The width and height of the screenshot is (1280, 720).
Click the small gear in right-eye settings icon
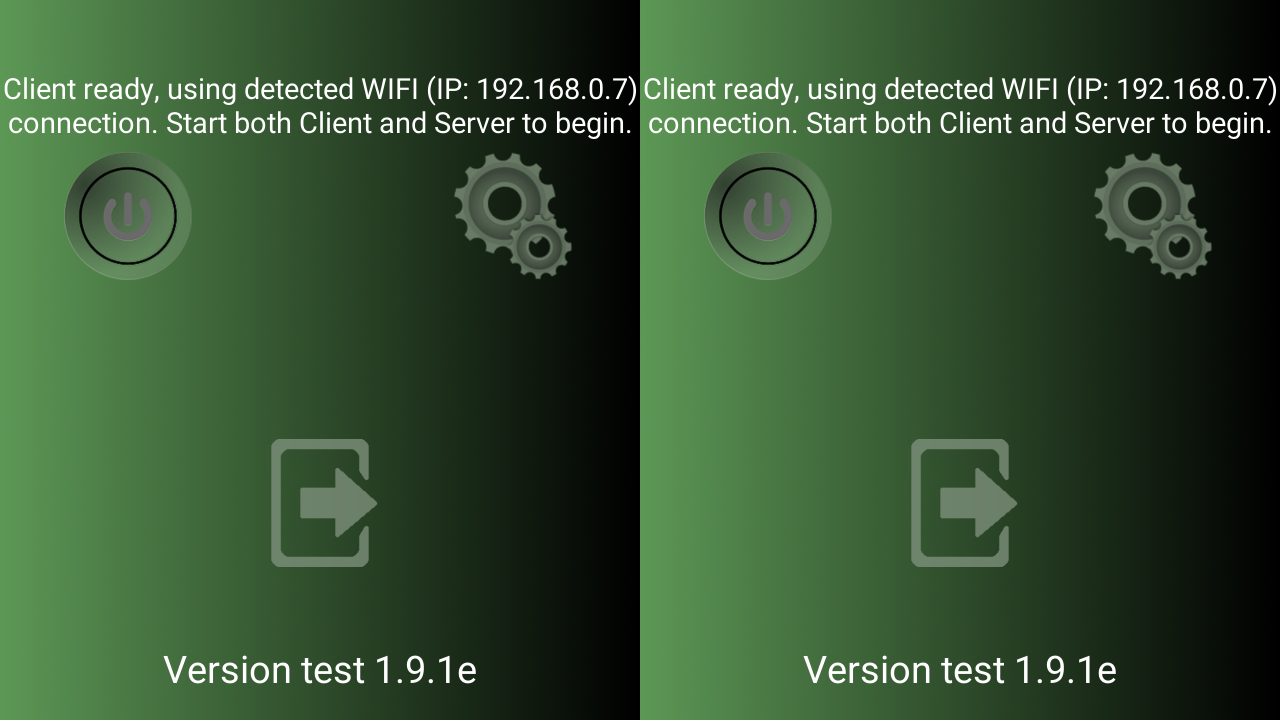[1181, 245]
